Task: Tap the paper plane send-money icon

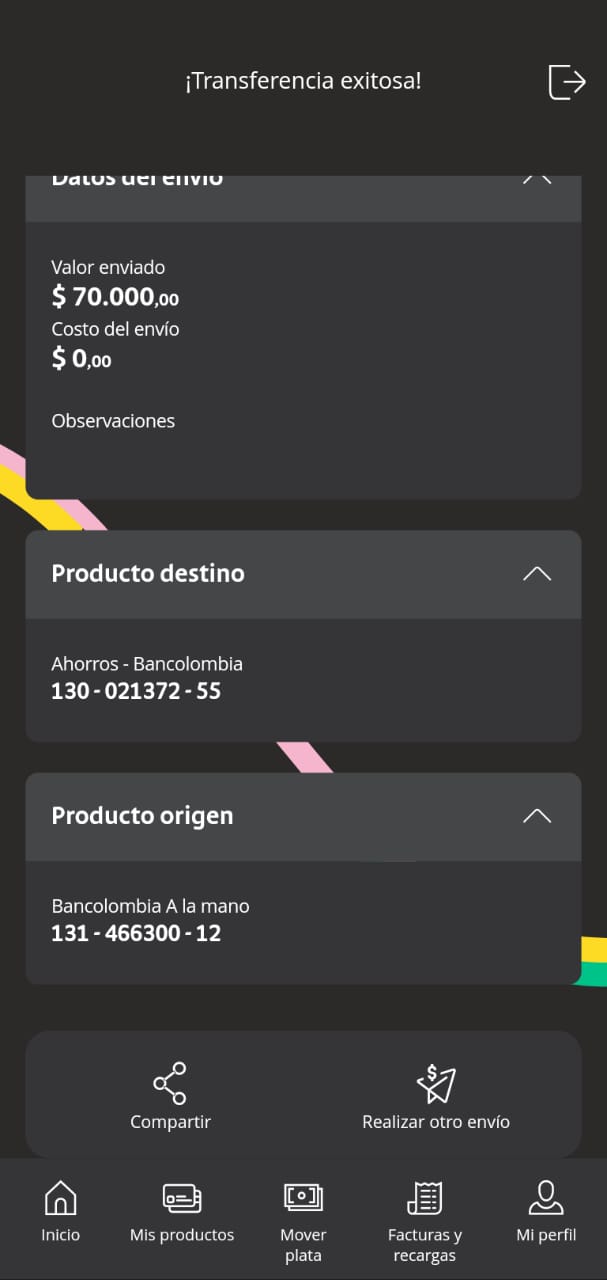Action: (436, 1083)
